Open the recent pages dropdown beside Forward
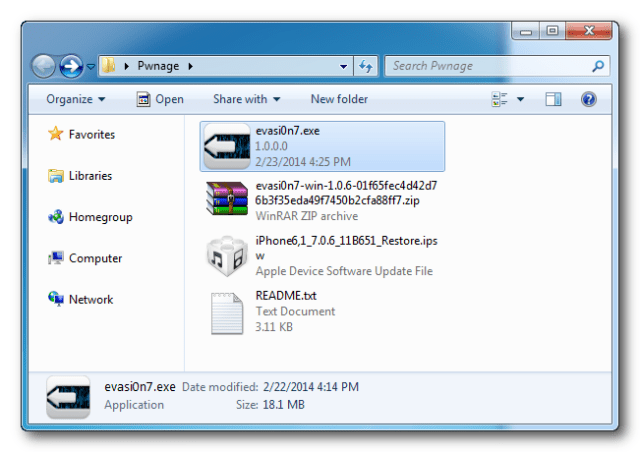This screenshot has height=452, width=640. click(x=91, y=66)
